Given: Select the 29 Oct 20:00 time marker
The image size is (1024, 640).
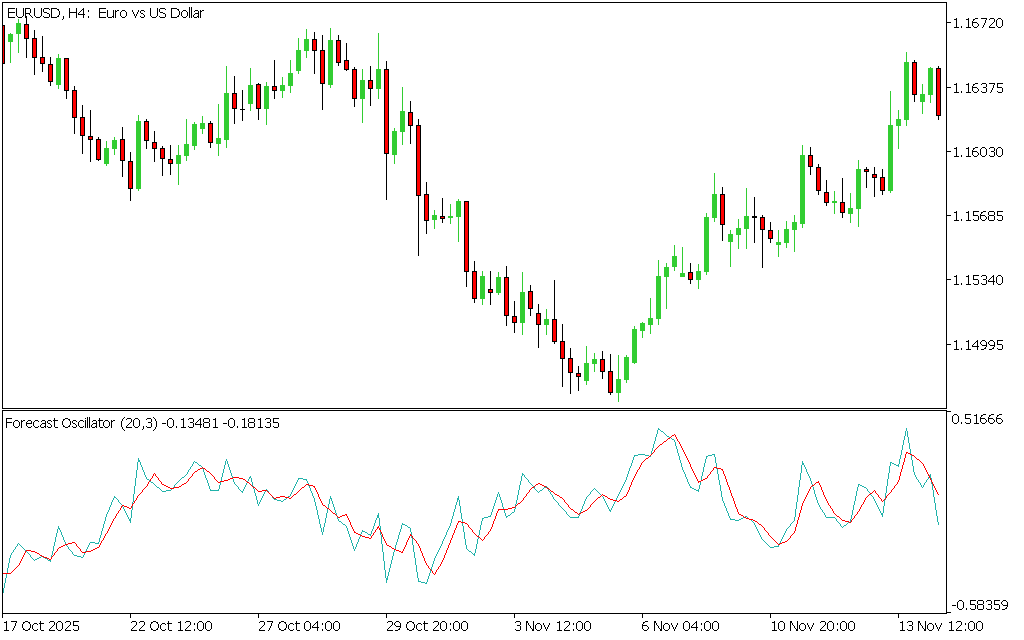Looking at the screenshot, I should (x=427, y=626).
